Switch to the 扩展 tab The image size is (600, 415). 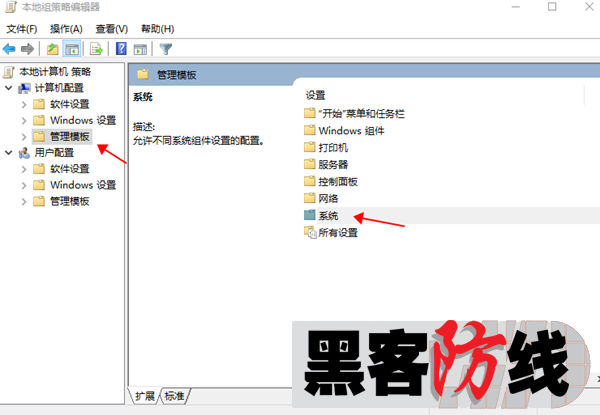pos(145,396)
